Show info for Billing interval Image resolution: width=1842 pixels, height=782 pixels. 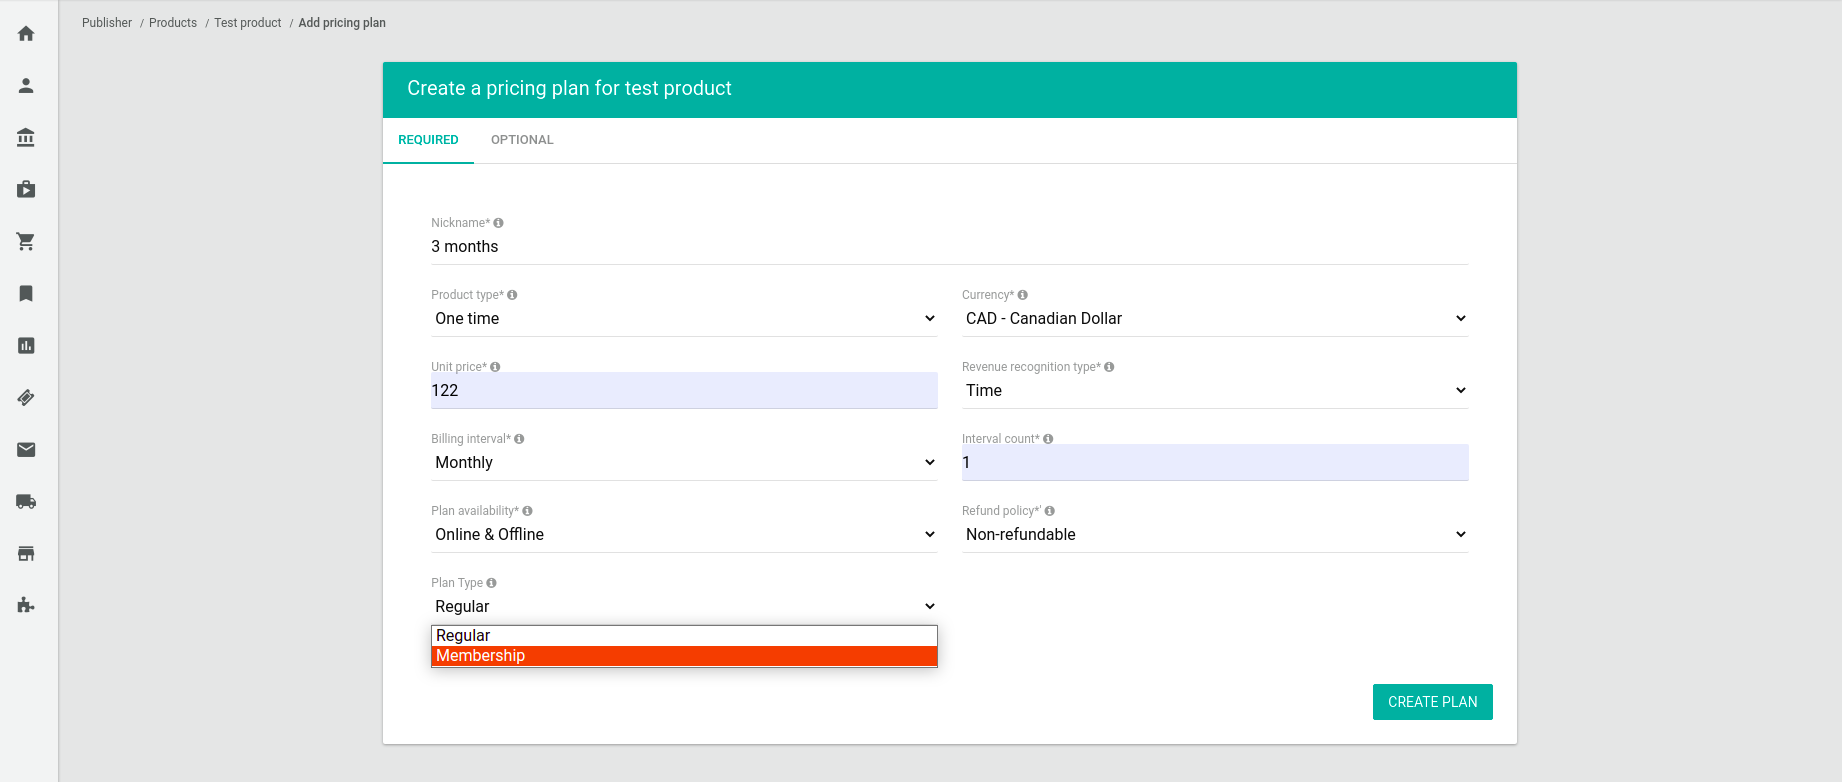(519, 439)
